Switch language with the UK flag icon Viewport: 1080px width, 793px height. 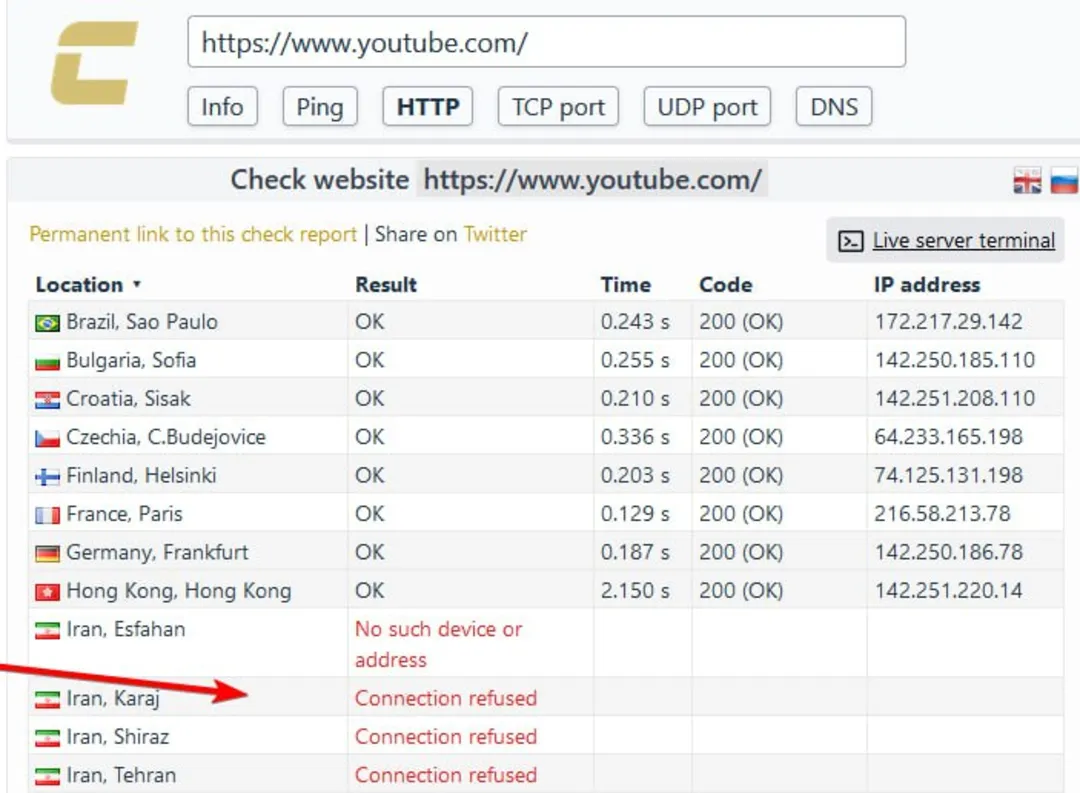pos(1027,181)
